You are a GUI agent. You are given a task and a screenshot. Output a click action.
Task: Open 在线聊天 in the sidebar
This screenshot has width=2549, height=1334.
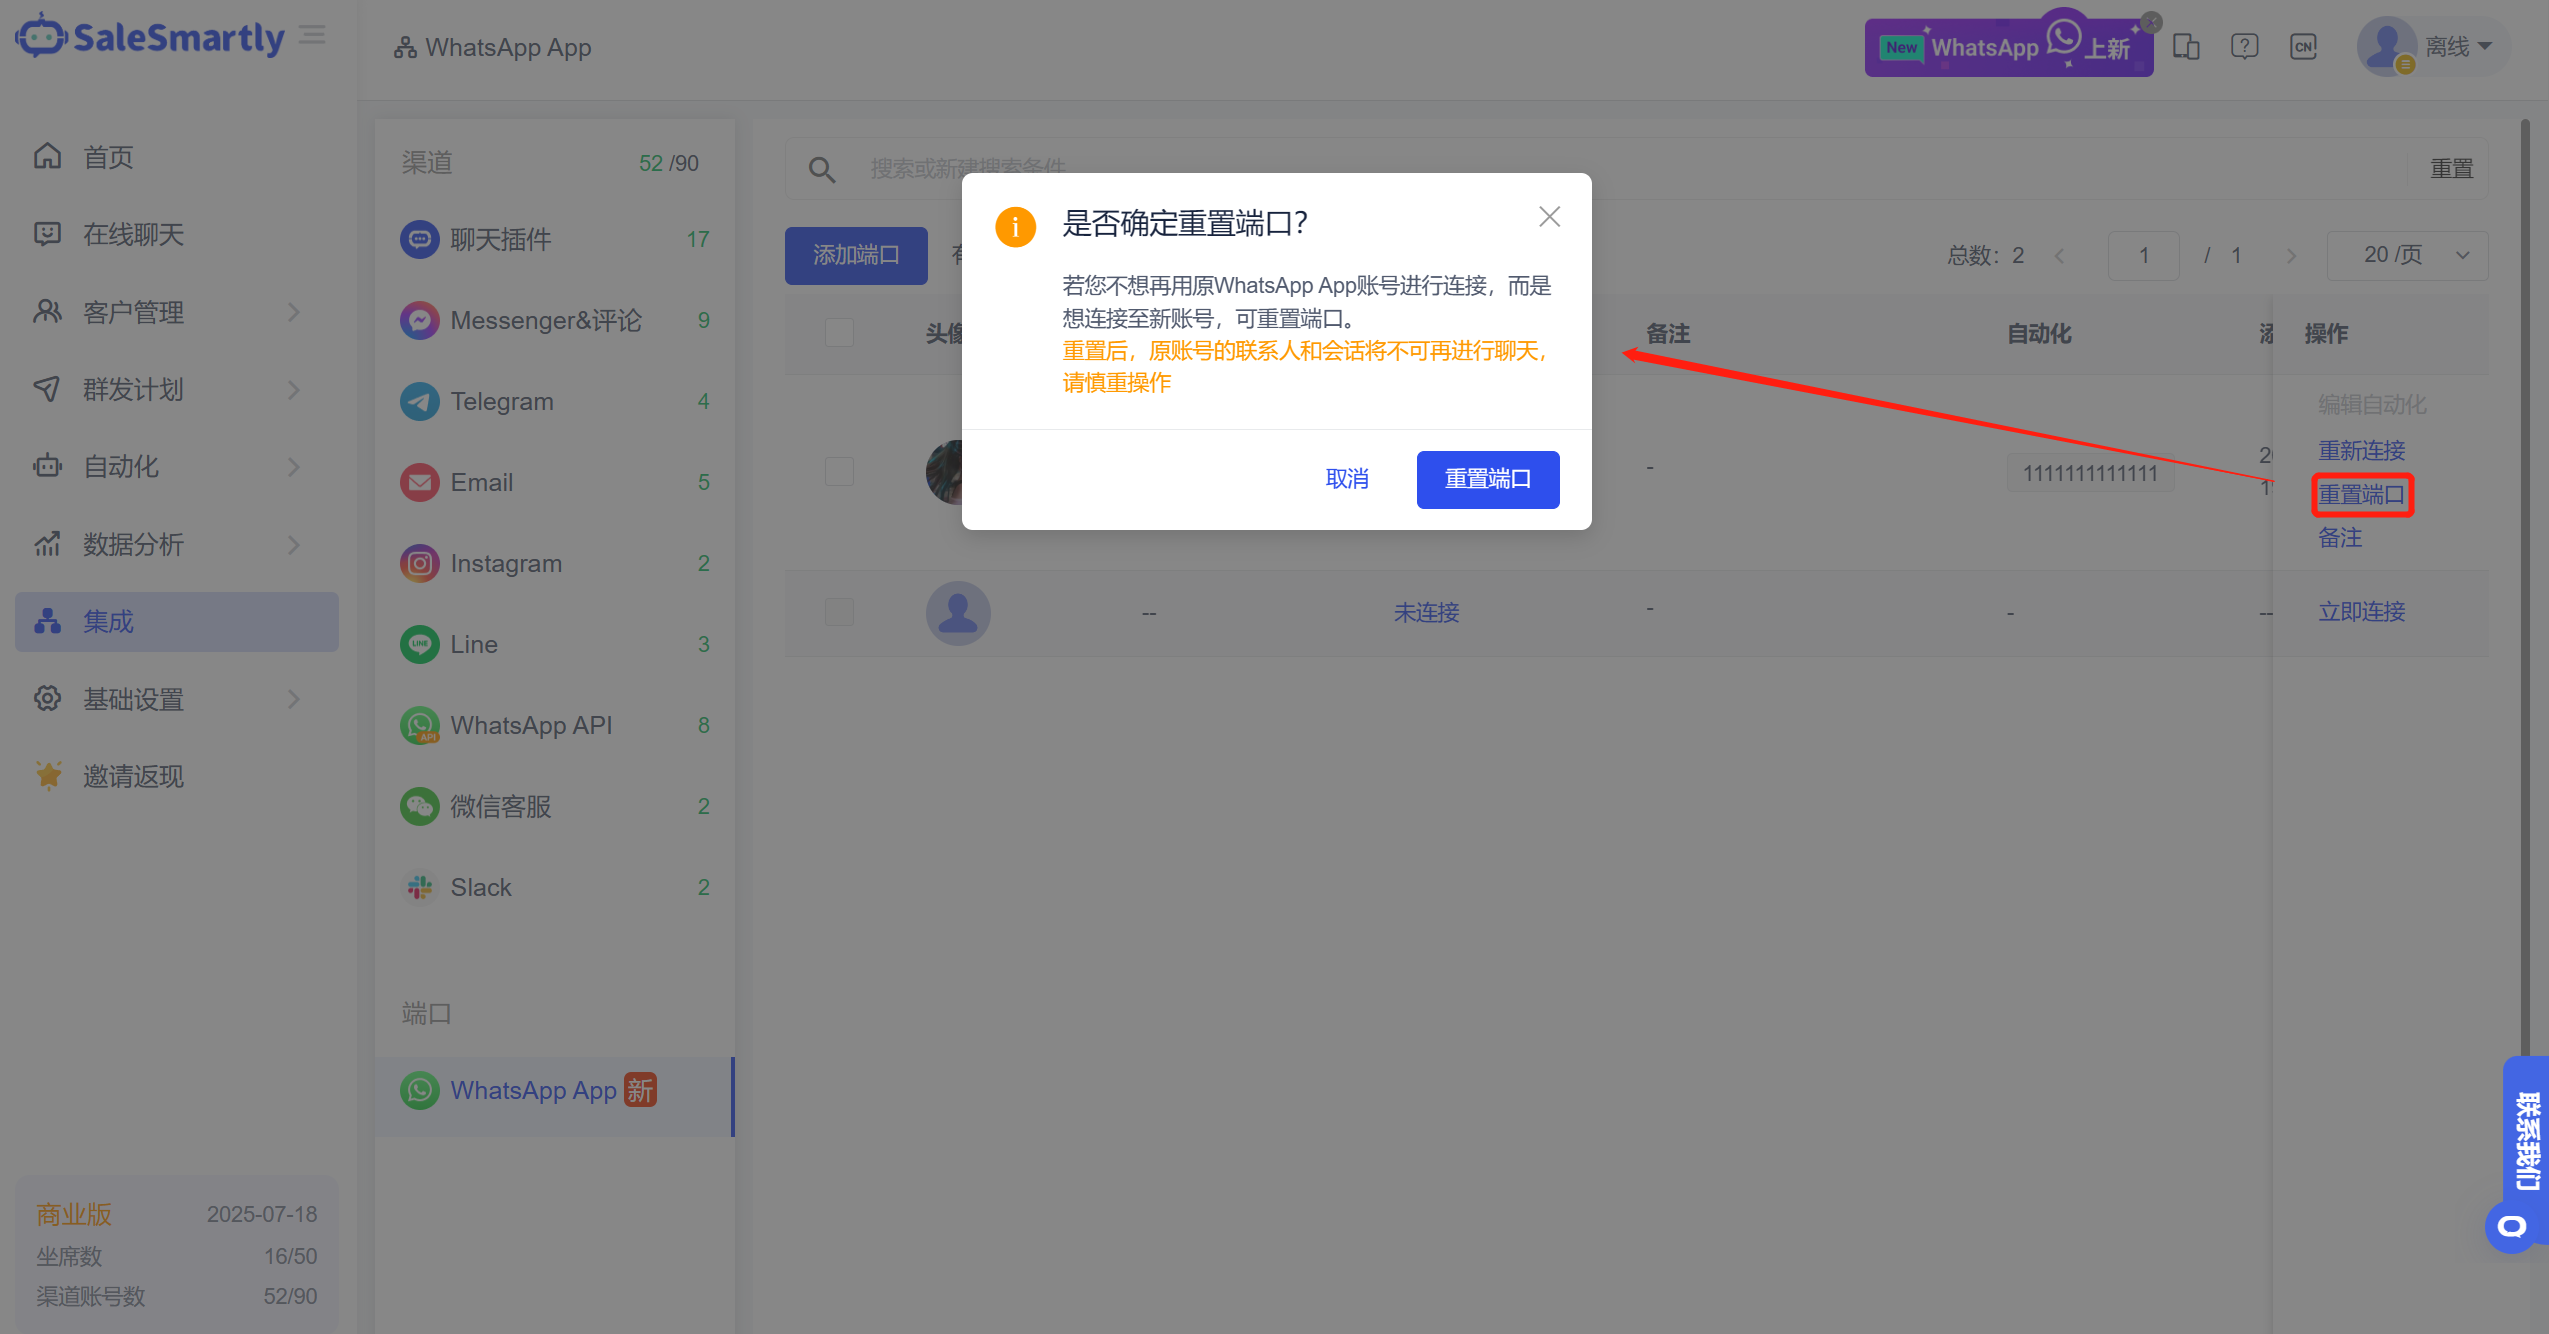(133, 235)
